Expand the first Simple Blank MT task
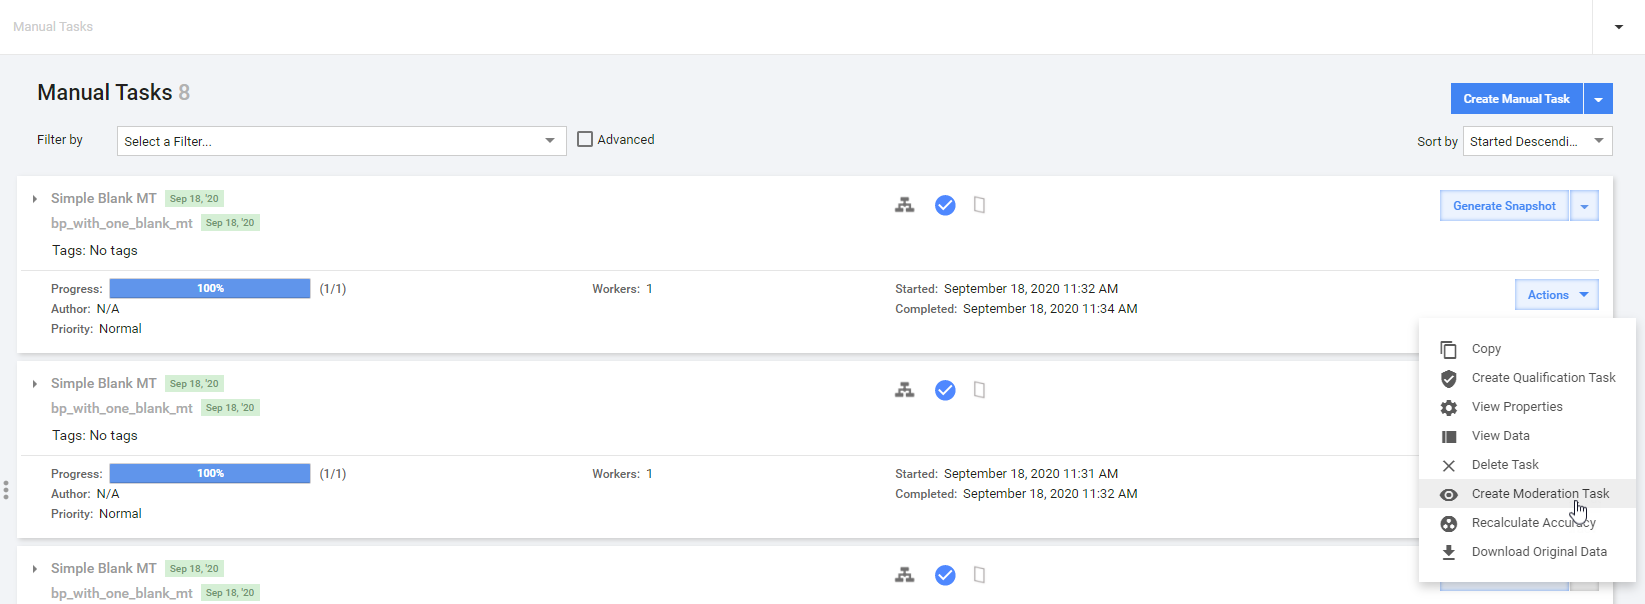 [x=35, y=199]
